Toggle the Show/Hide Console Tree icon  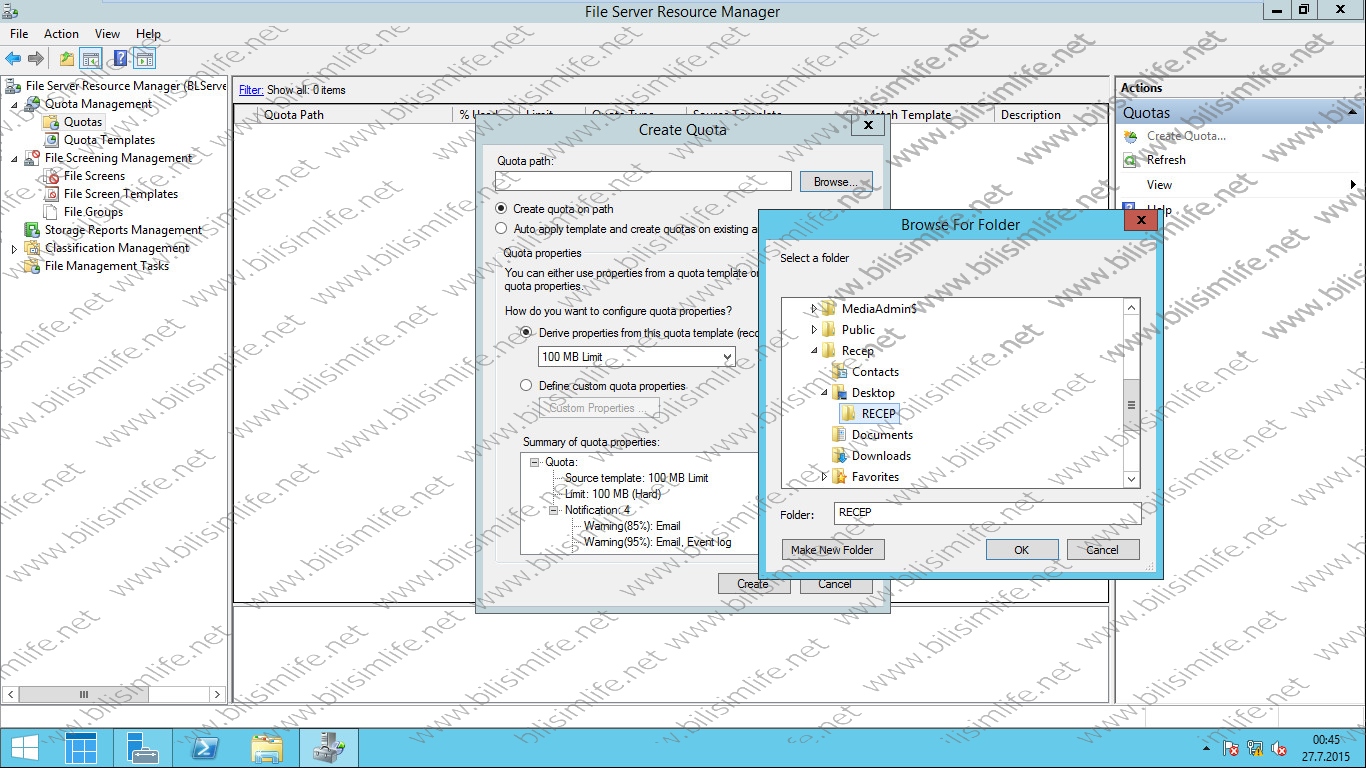91,59
